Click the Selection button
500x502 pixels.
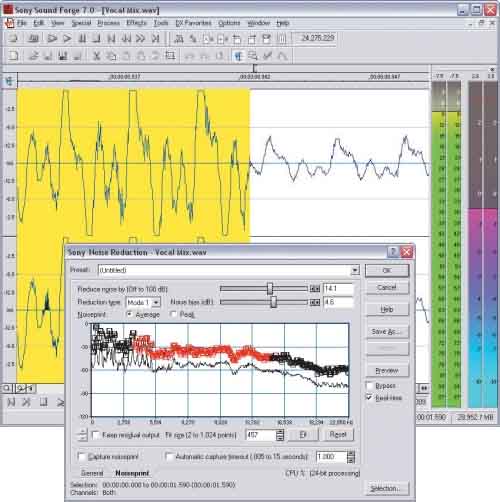pos(386,488)
